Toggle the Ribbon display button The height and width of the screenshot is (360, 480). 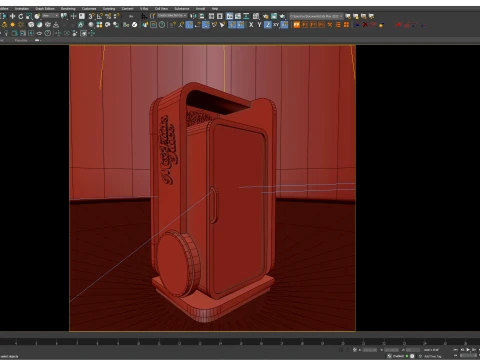(230, 16)
